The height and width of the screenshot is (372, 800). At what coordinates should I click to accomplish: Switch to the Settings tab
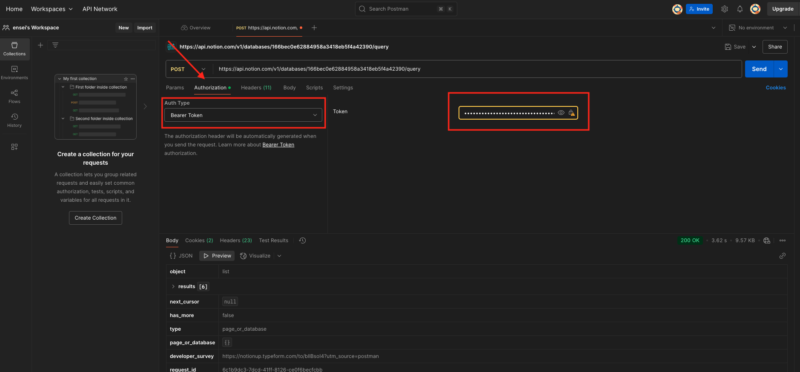pos(343,88)
